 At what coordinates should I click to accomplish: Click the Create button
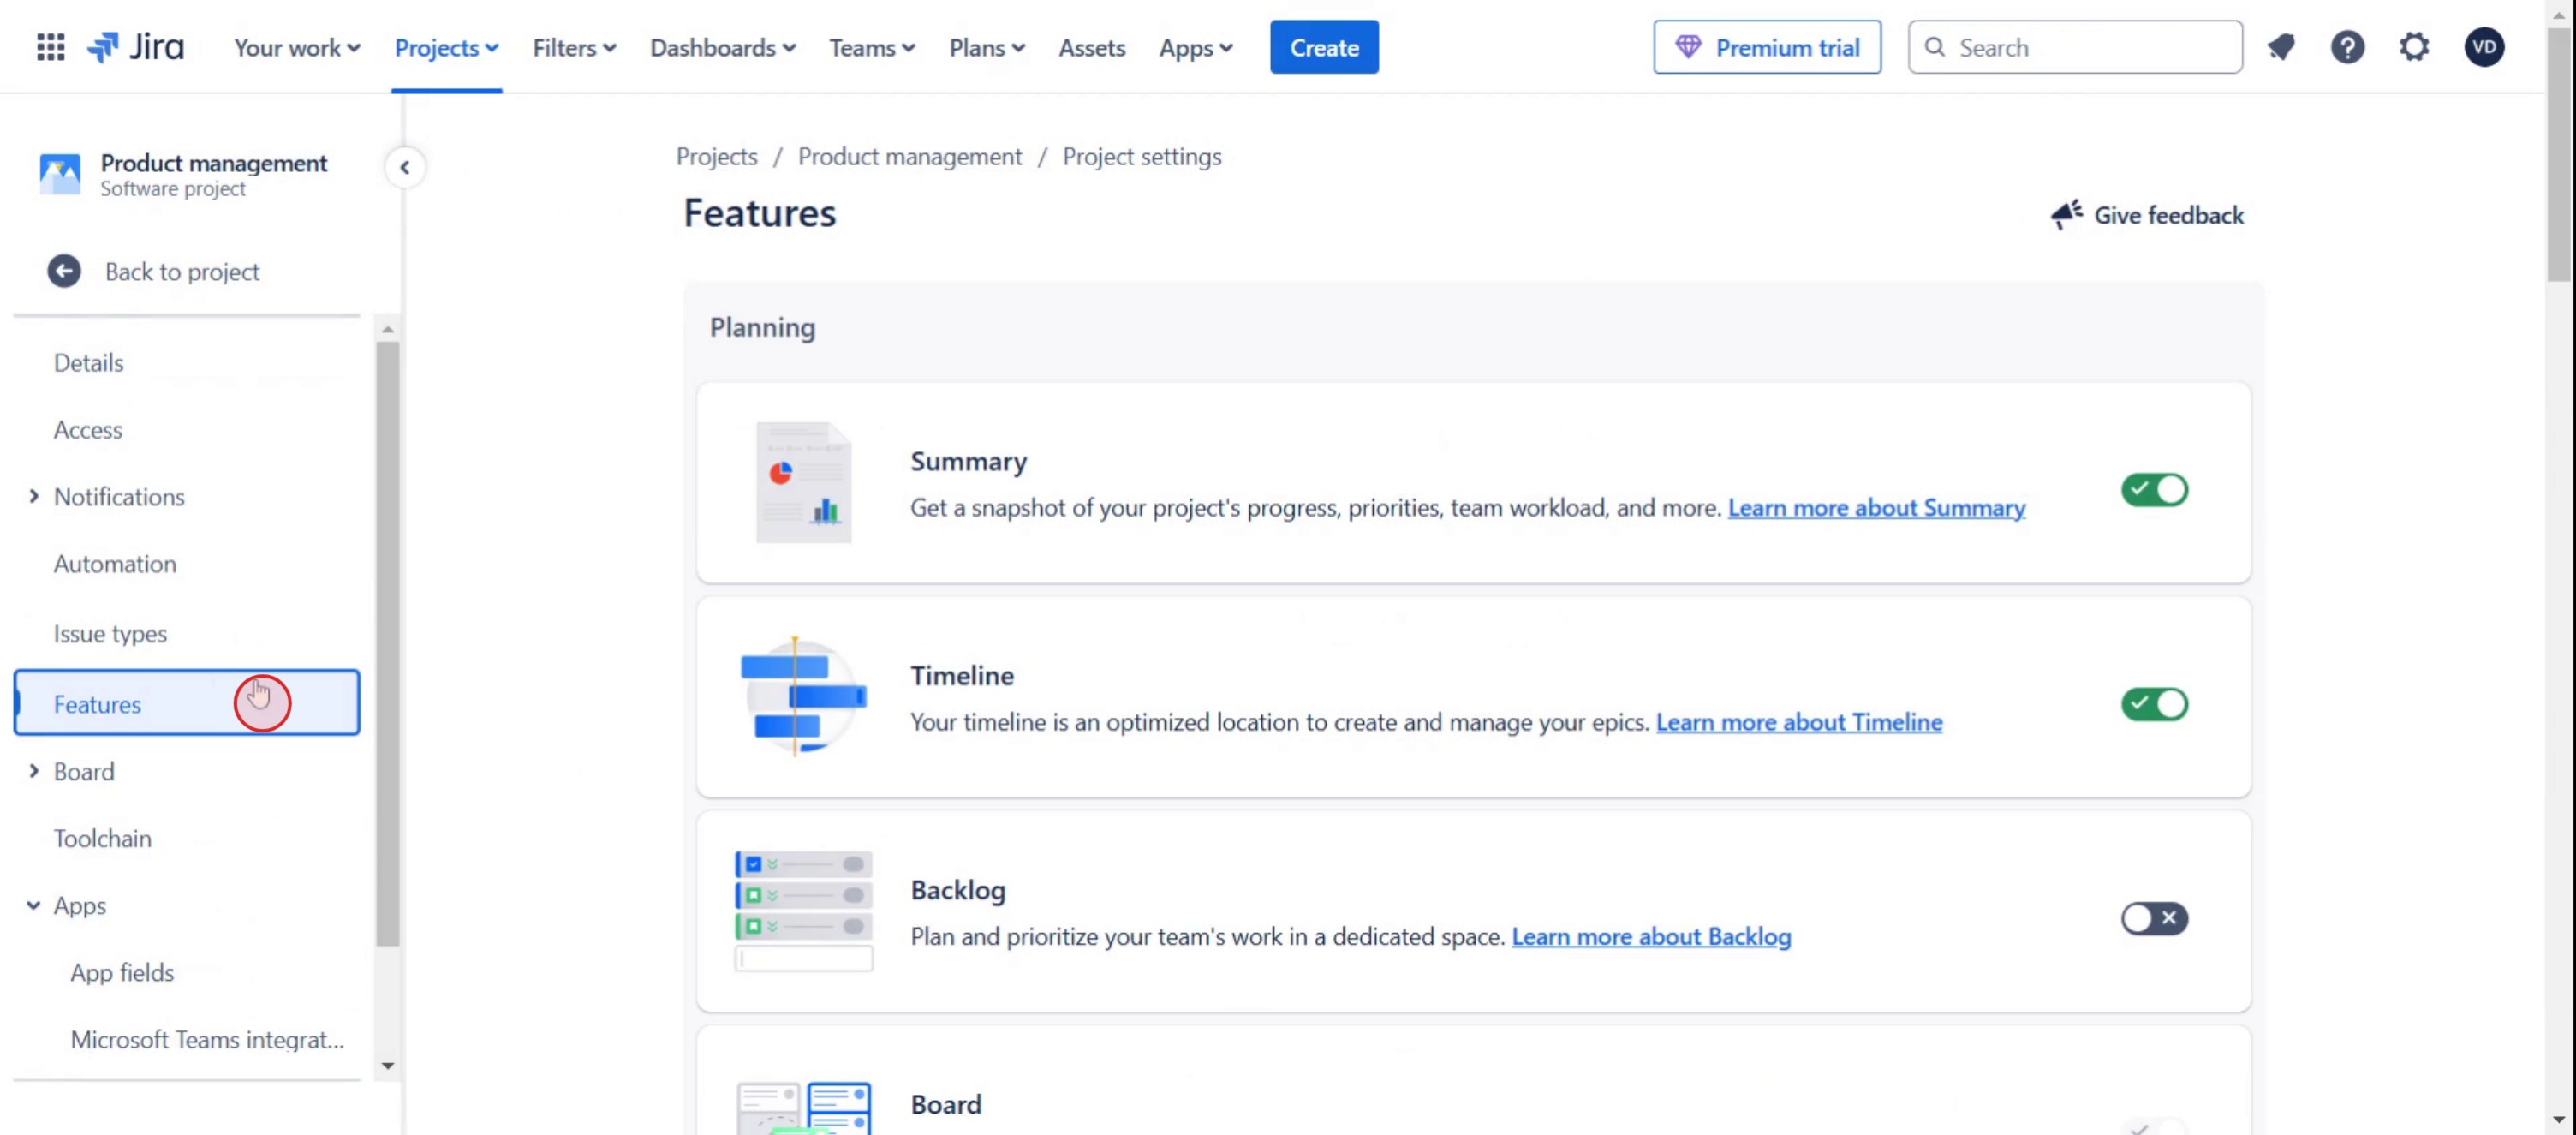click(1323, 47)
